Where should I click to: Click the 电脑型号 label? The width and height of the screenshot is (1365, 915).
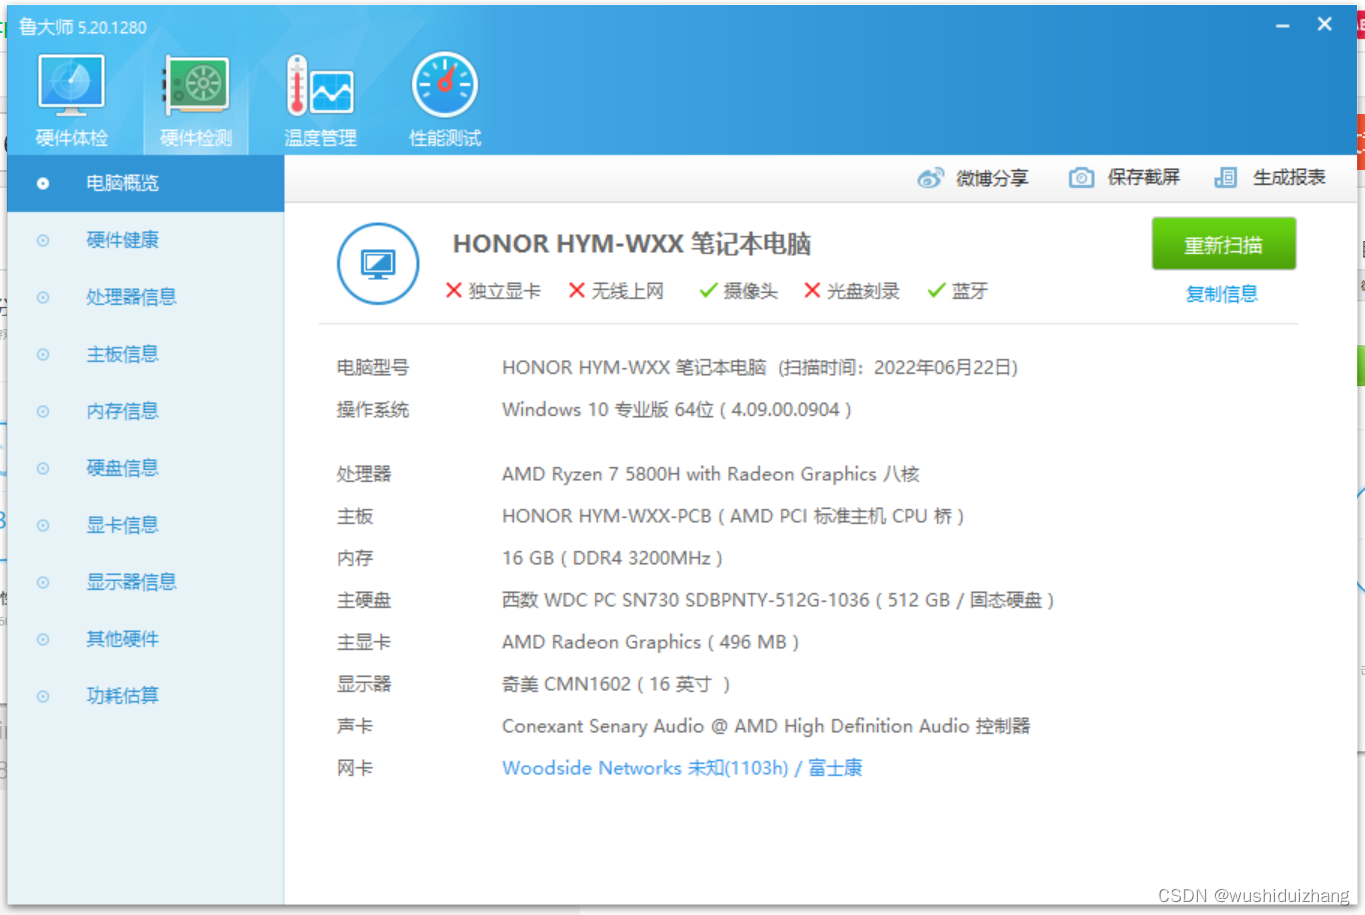pyautogui.click(x=373, y=368)
